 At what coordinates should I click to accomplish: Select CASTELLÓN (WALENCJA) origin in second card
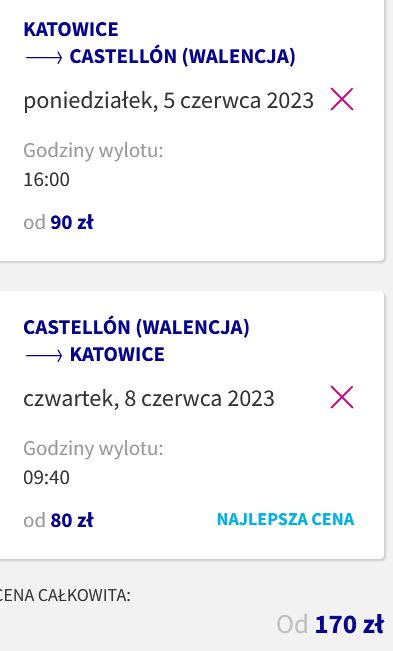(x=137, y=328)
